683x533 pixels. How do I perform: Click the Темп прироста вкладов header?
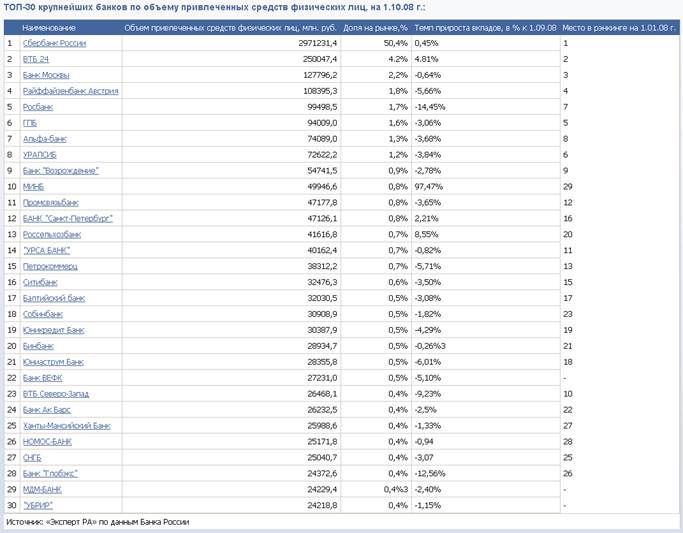(x=485, y=28)
